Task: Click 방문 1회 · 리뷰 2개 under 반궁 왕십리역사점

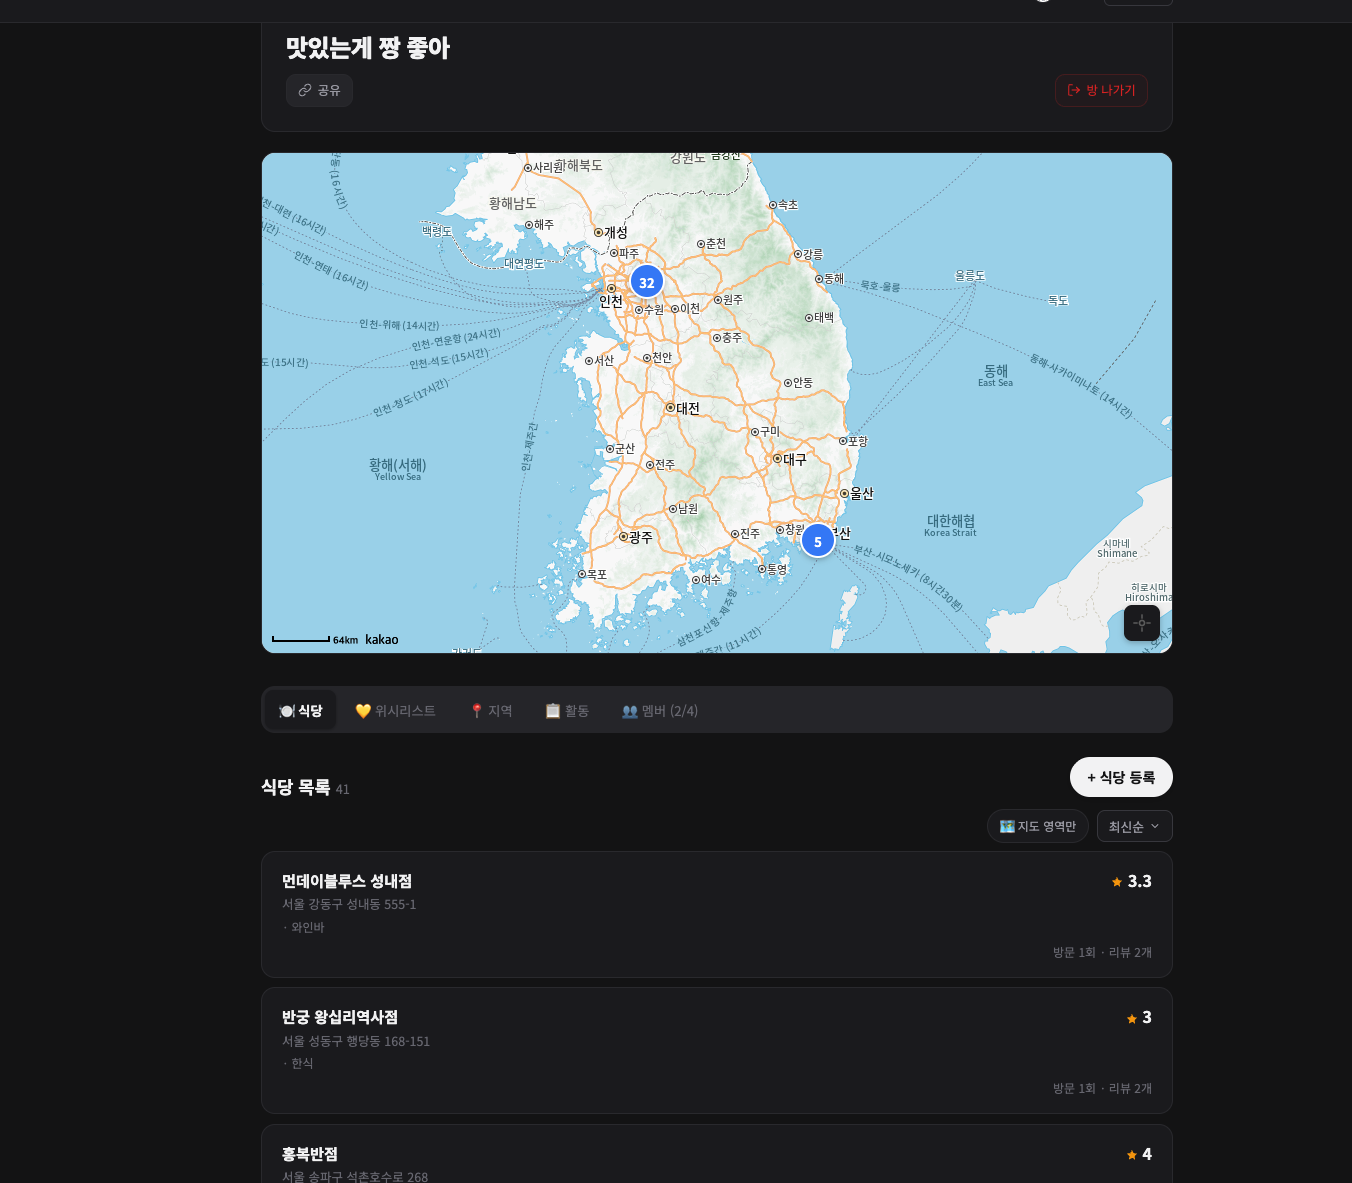Action: point(1102,1088)
